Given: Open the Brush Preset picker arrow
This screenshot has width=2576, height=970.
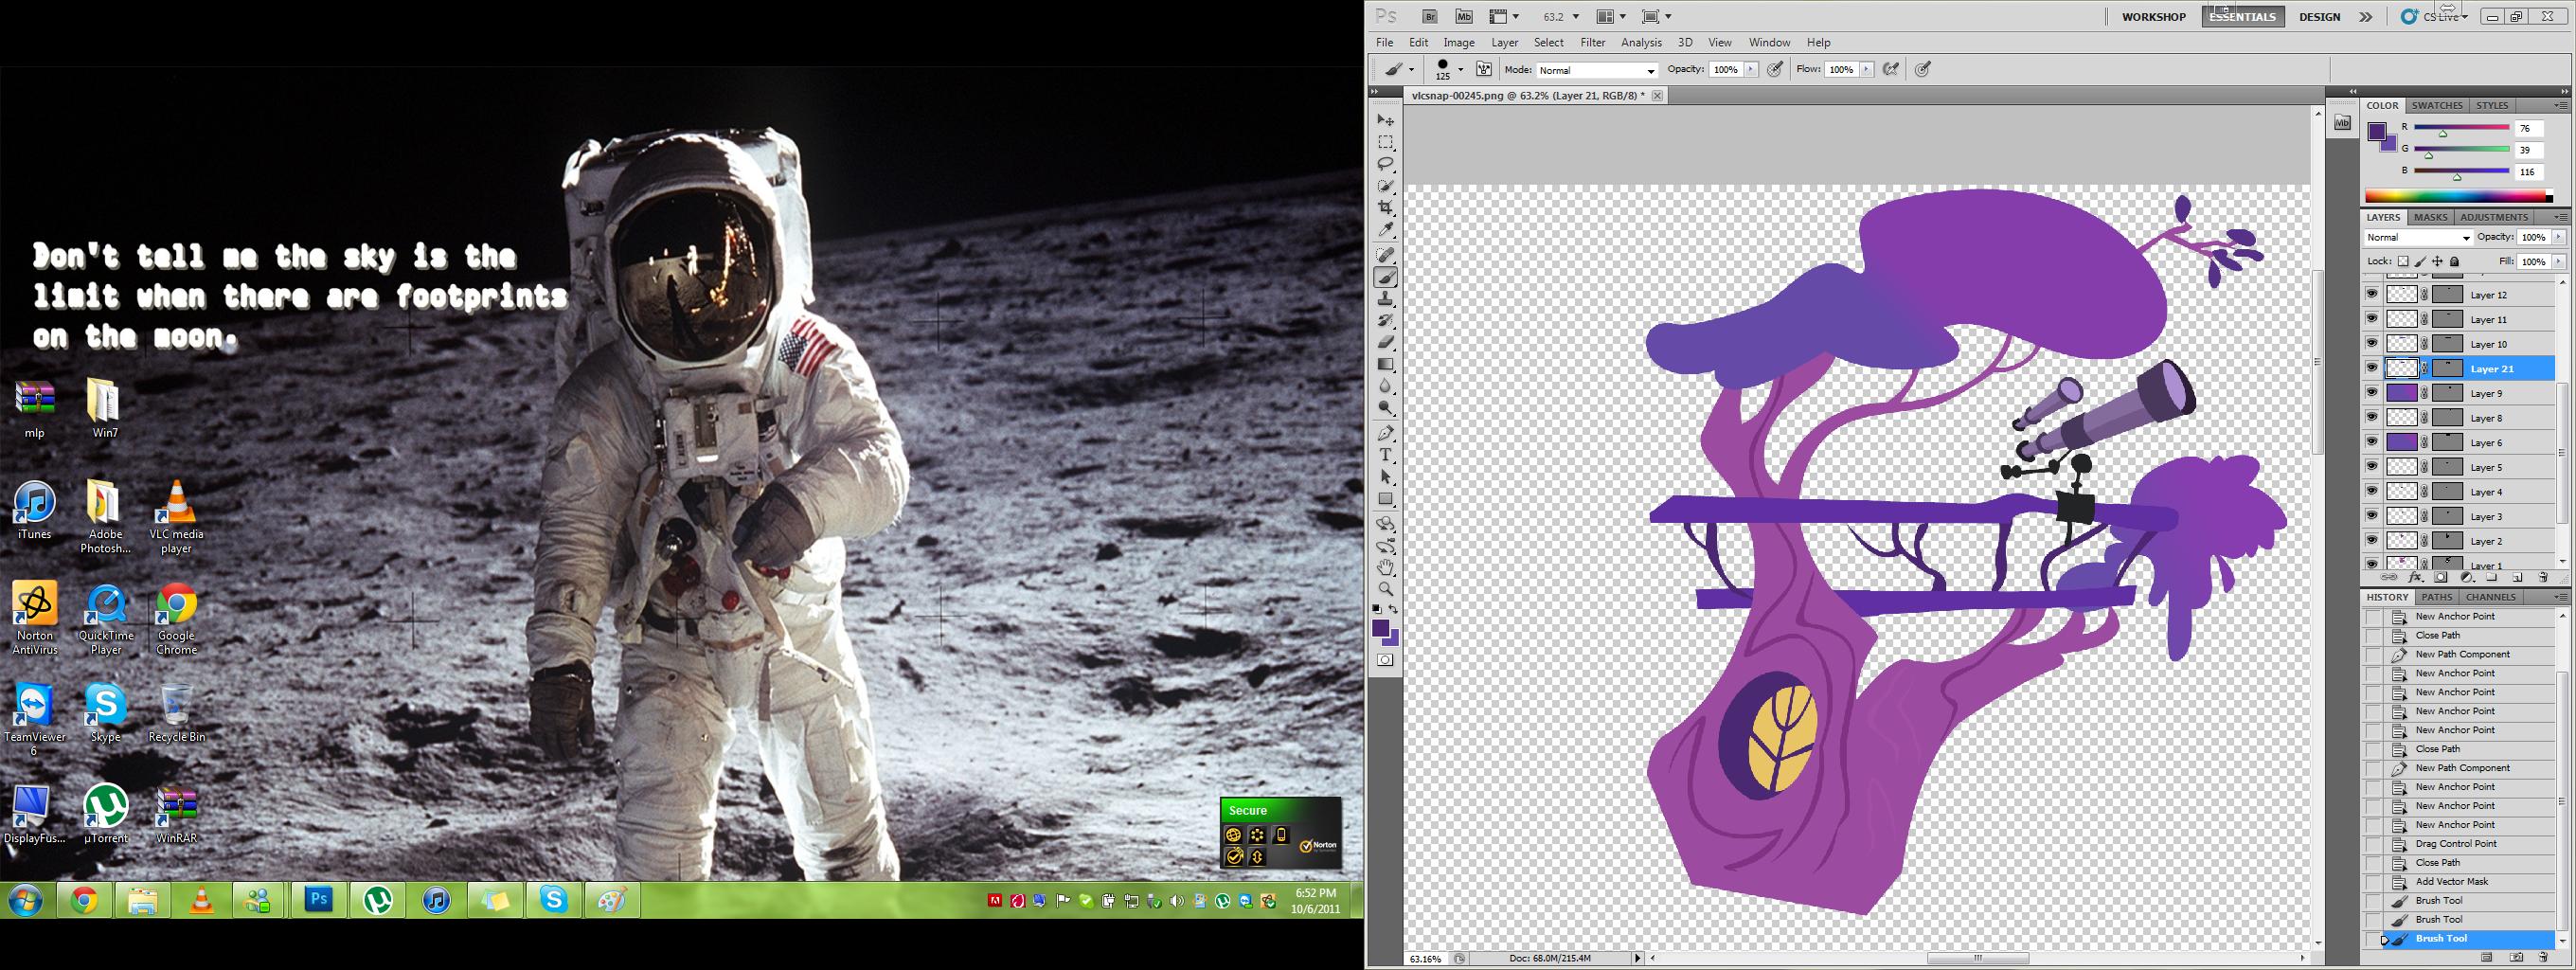Looking at the screenshot, I should click(x=1461, y=70).
